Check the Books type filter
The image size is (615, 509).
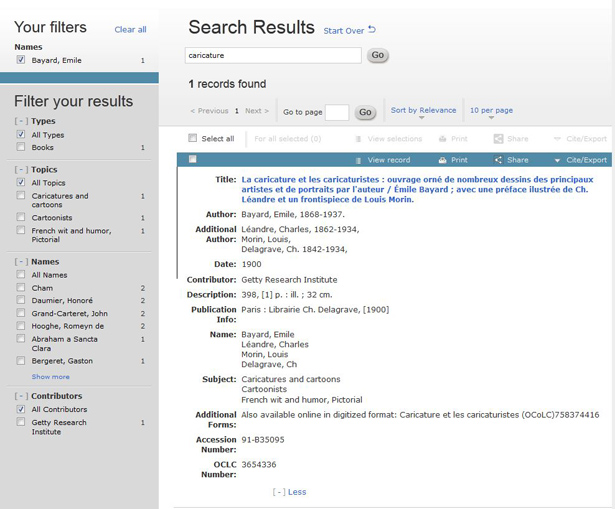(x=21, y=147)
